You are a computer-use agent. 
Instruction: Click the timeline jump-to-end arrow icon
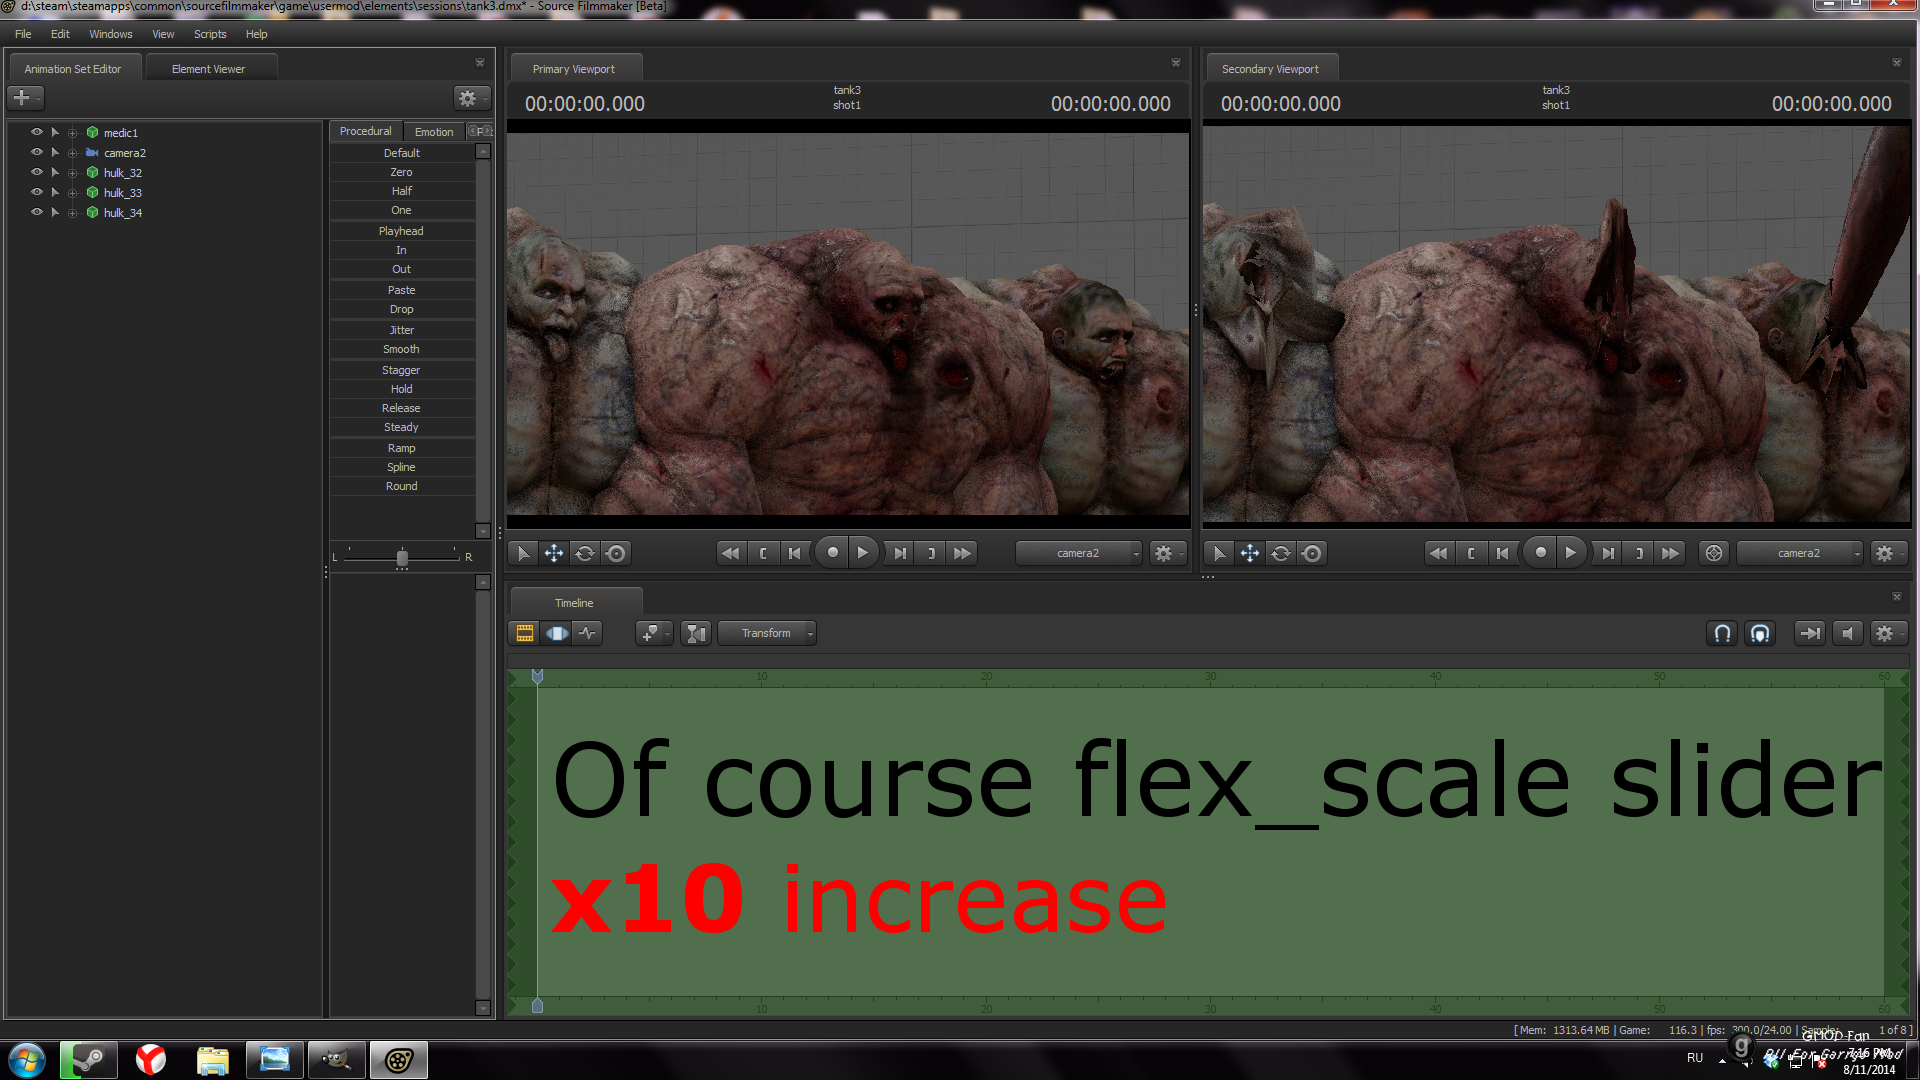1809,633
